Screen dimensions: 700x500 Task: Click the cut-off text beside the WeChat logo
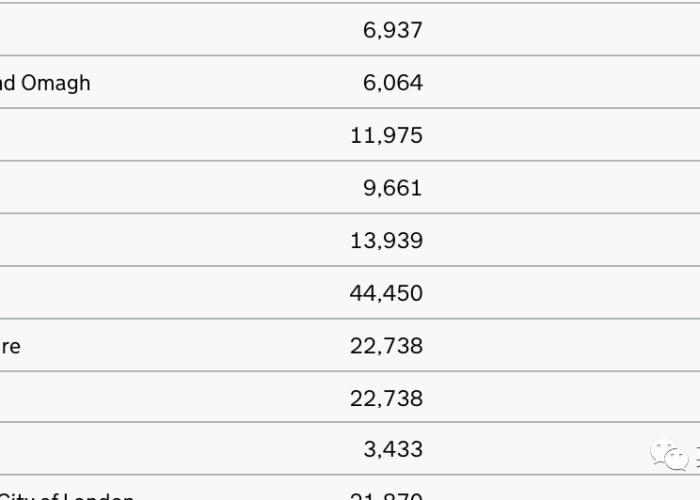click(698, 456)
